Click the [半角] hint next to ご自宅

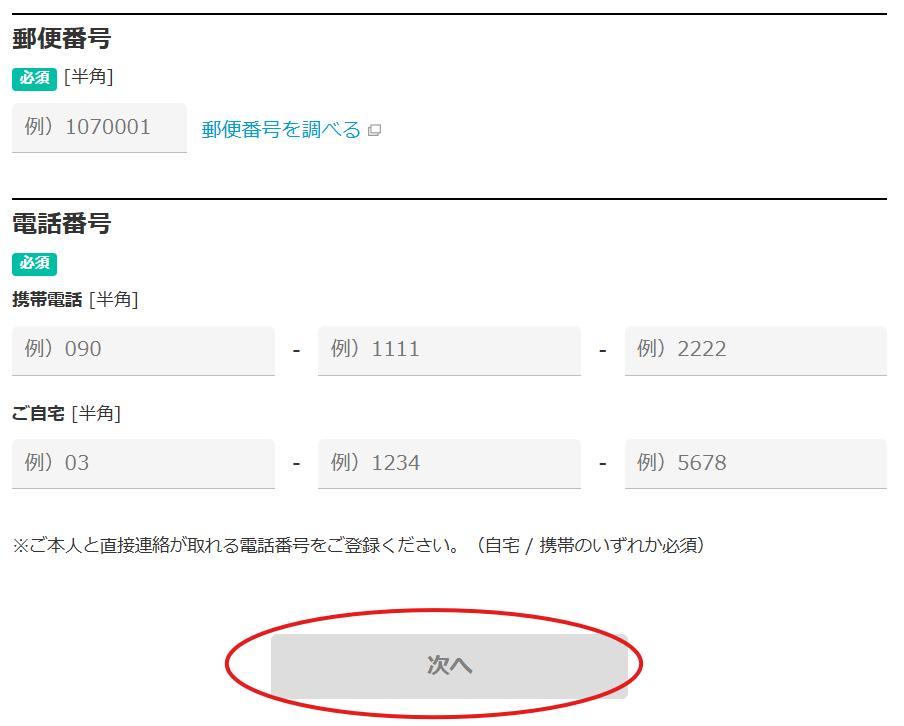tap(96, 413)
